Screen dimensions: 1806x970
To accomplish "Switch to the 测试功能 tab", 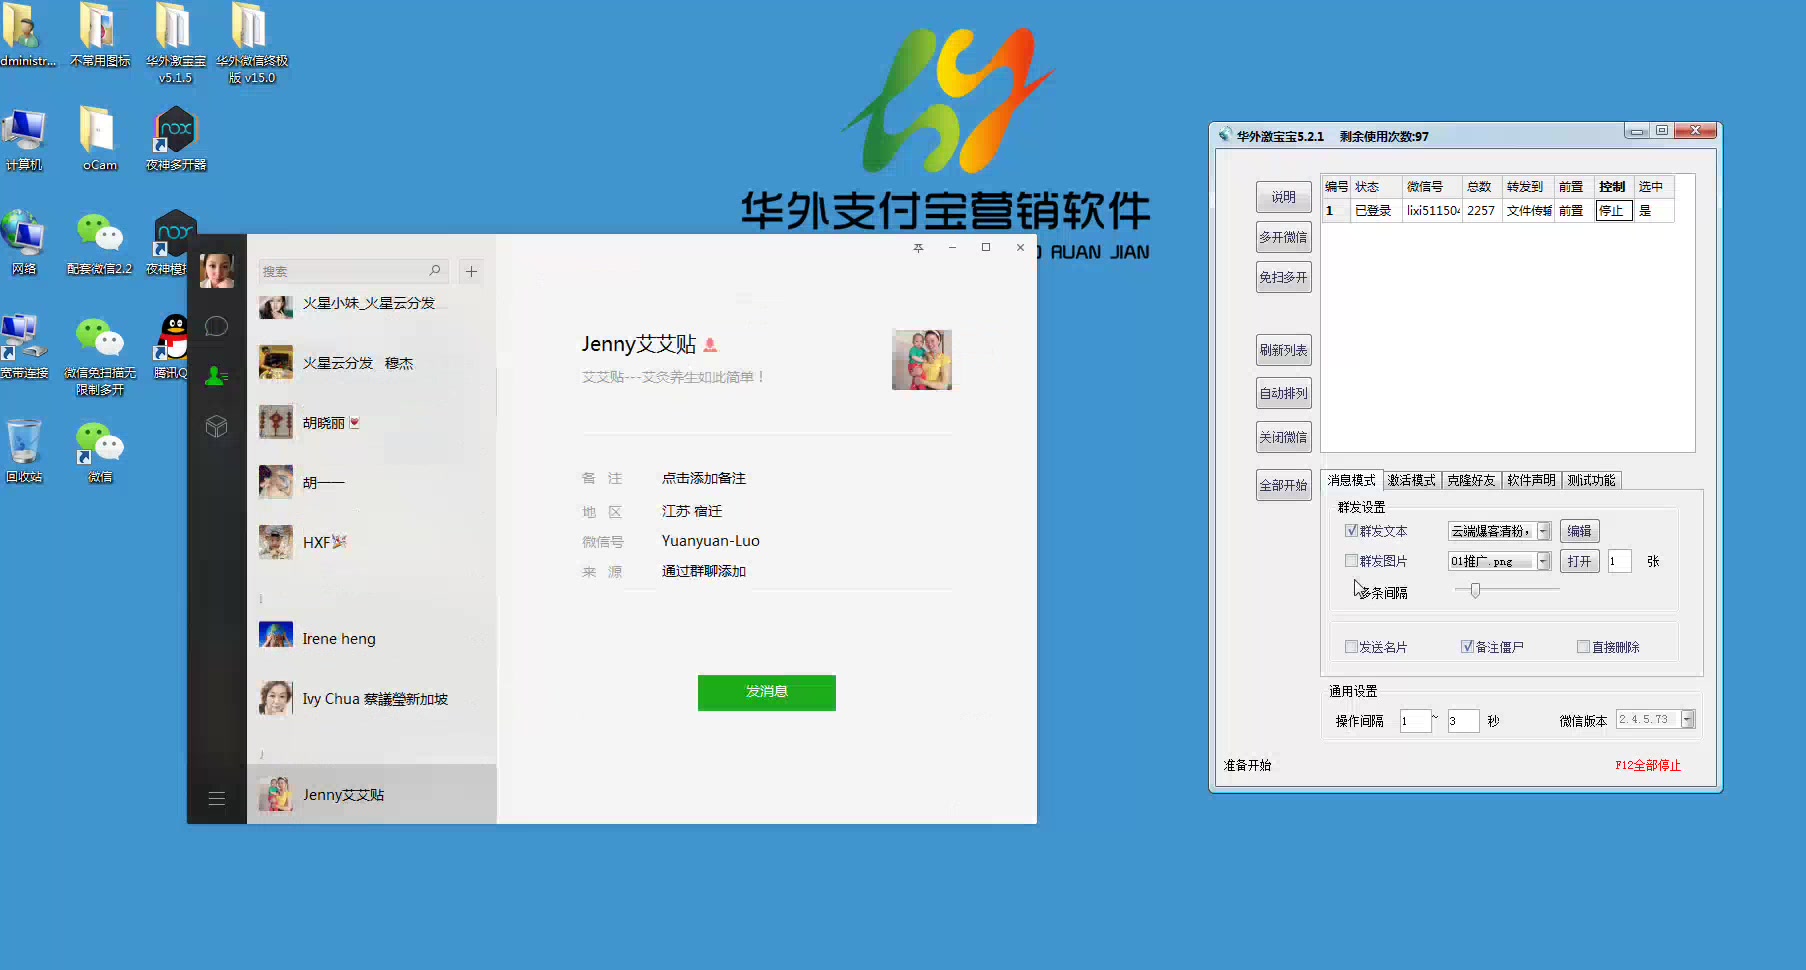I will coord(1591,480).
